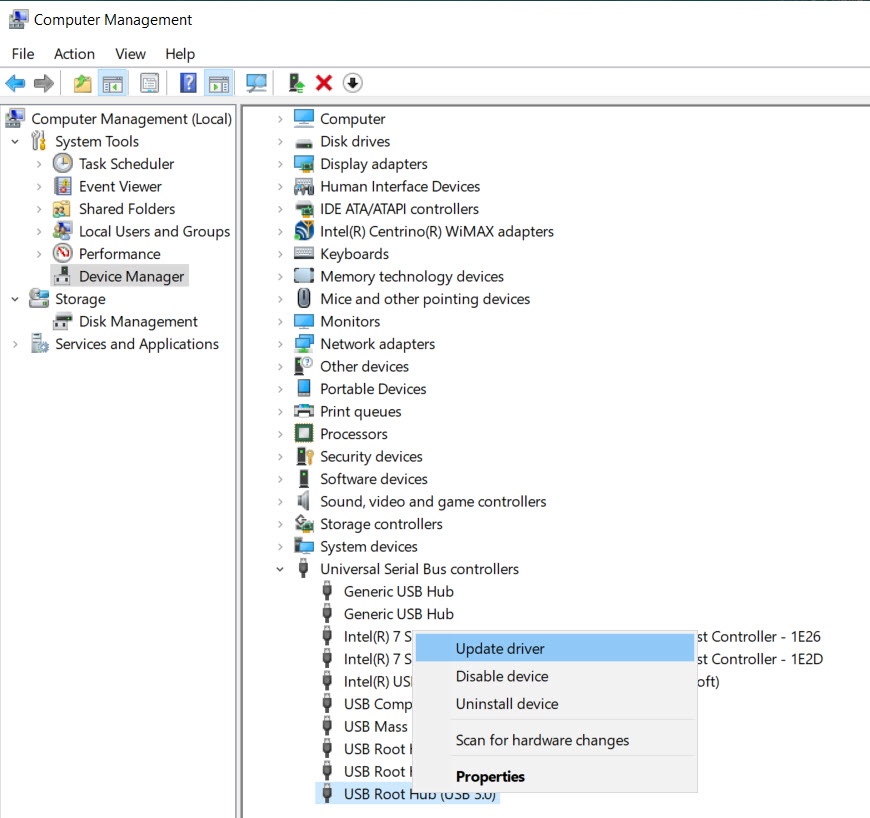Click the Properties sheet toolbar icon

coord(150,83)
